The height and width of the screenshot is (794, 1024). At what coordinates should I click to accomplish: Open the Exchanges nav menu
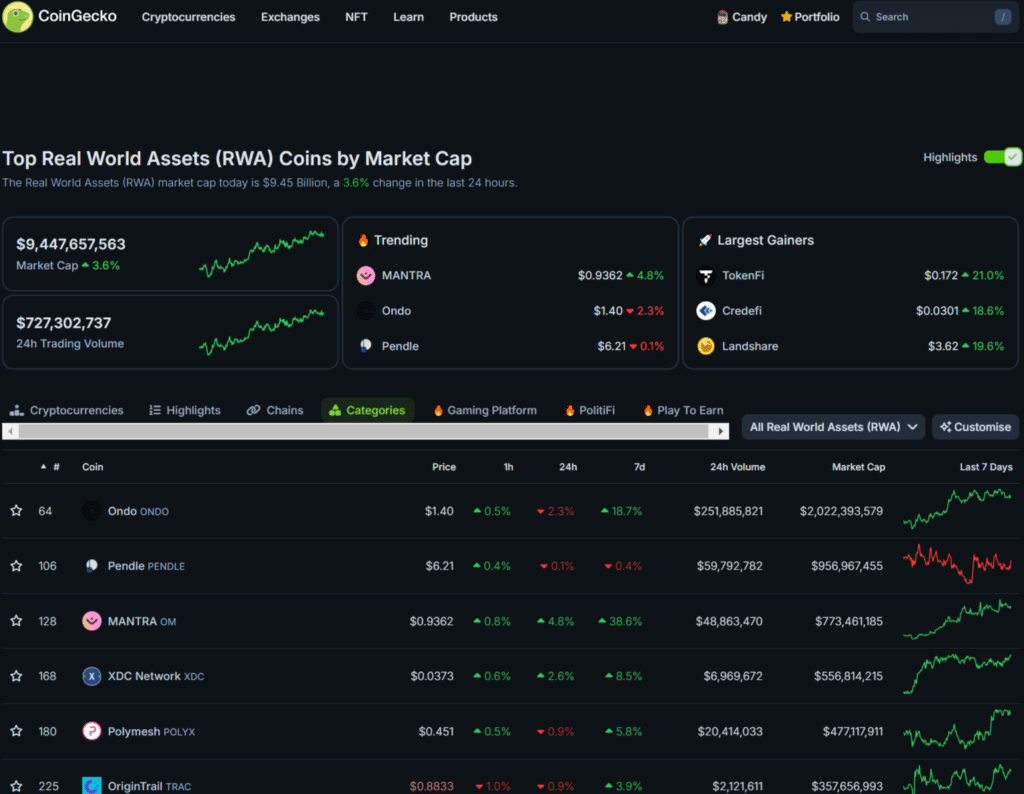(290, 17)
